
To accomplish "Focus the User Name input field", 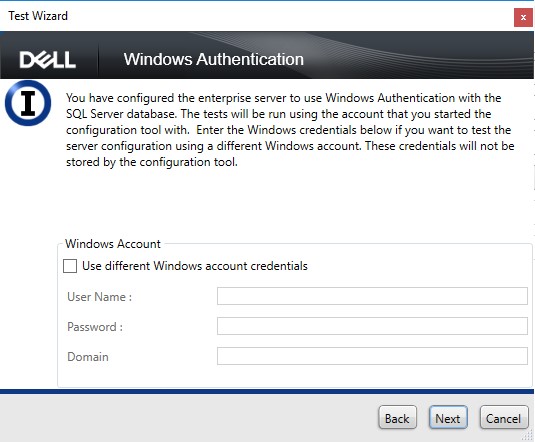I will pos(372,296).
